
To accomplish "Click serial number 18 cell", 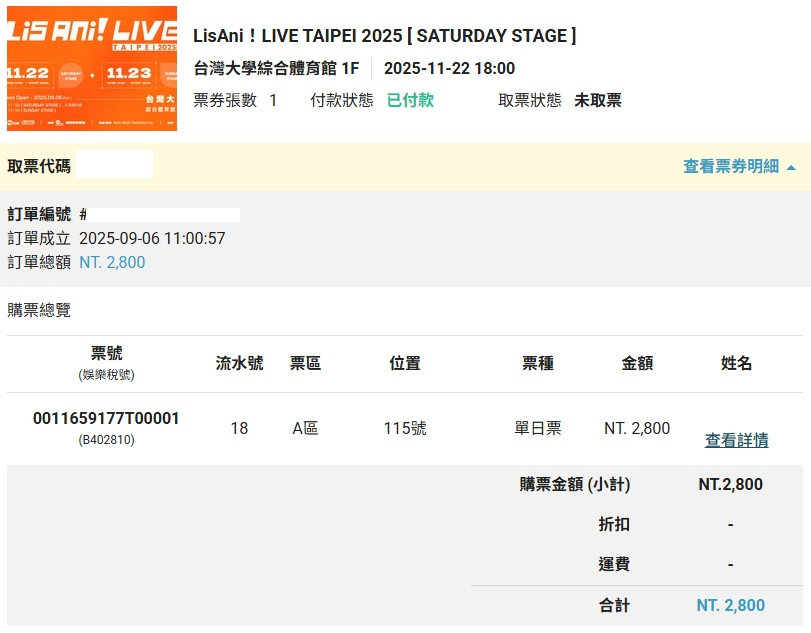I will tap(239, 428).
